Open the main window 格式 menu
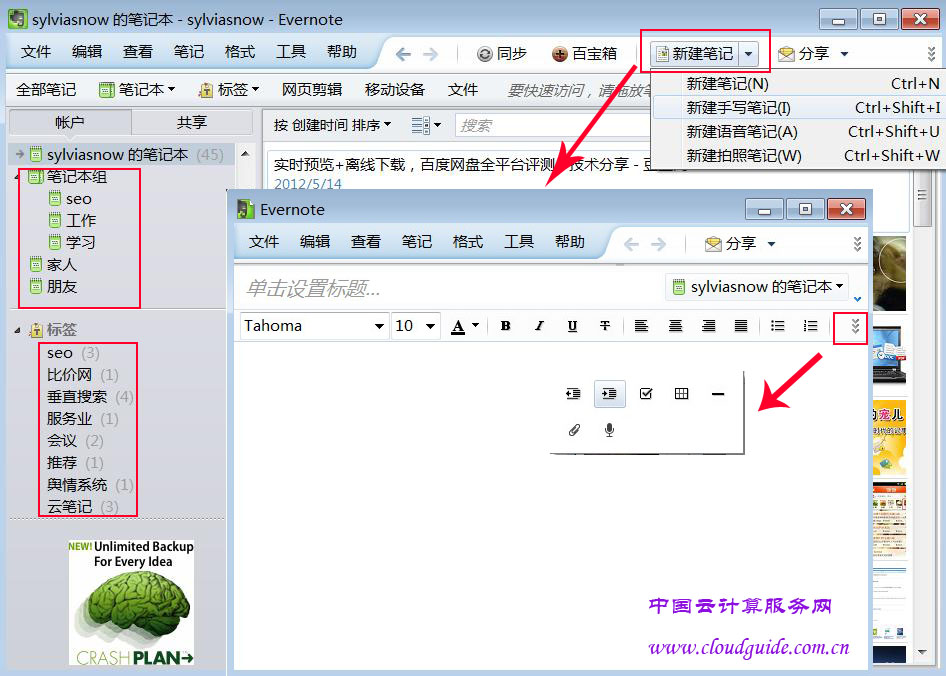 240,52
